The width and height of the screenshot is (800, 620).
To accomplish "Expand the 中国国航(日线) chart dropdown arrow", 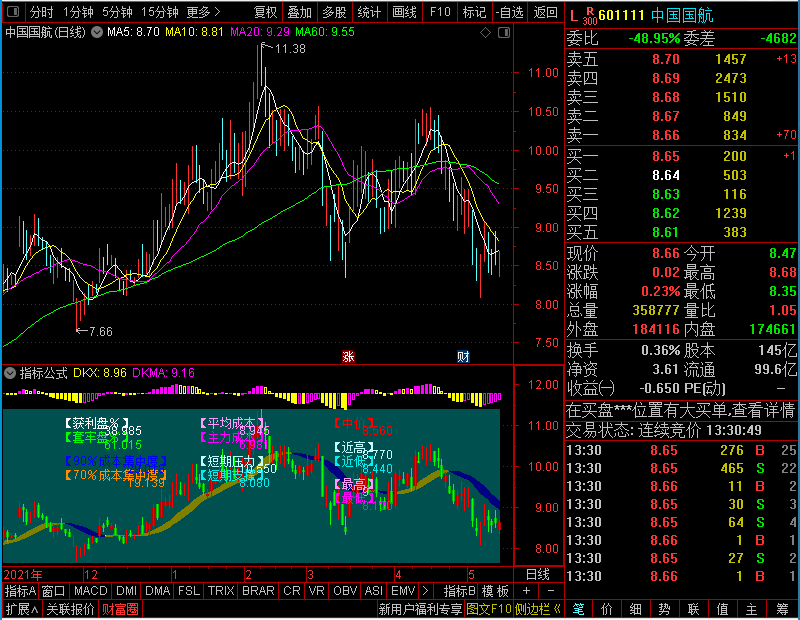I will 97,32.
